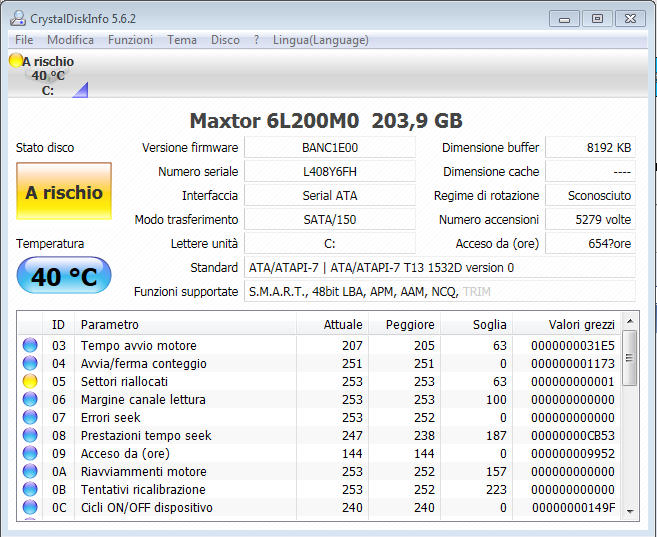Click the SMART table vertical scrollbar thumb

pyautogui.click(x=630, y=358)
